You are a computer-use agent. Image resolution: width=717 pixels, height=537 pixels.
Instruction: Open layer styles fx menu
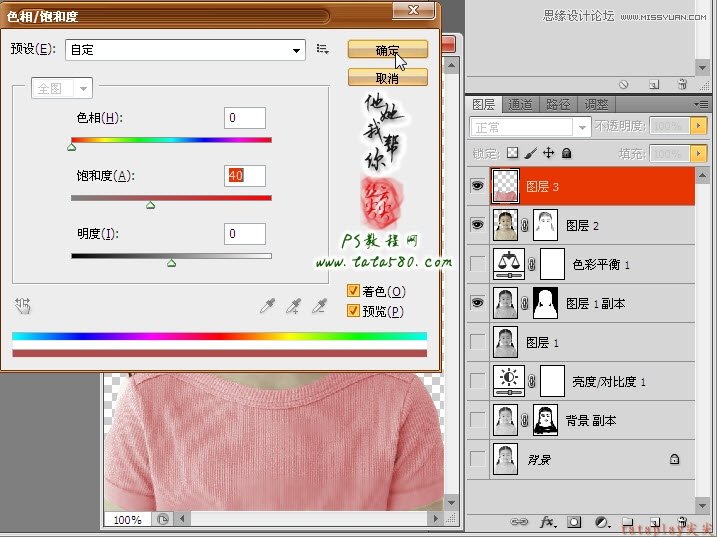(548, 522)
